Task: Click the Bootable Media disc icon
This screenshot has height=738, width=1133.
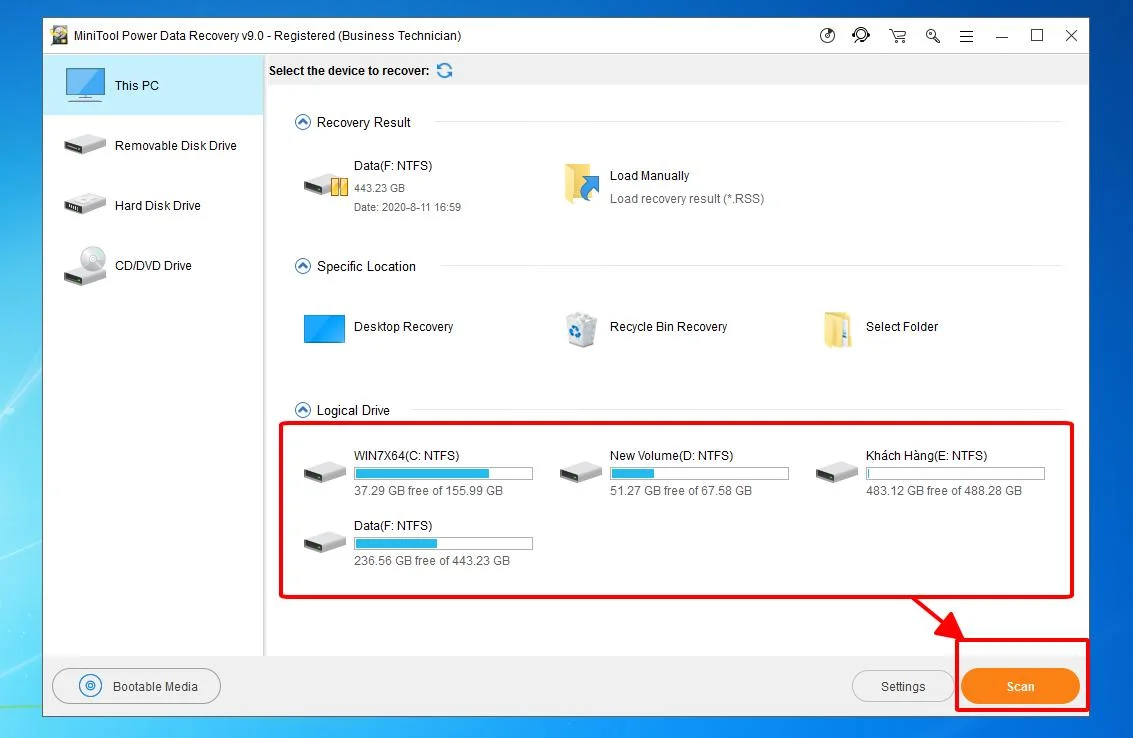Action: (x=90, y=686)
